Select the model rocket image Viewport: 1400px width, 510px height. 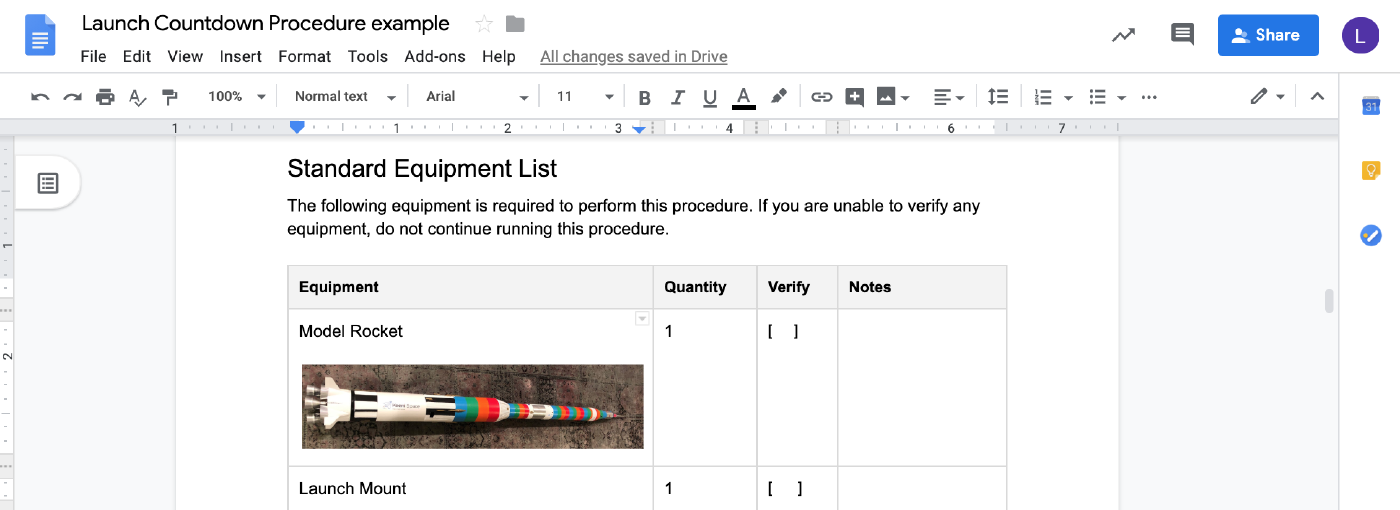point(473,406)
